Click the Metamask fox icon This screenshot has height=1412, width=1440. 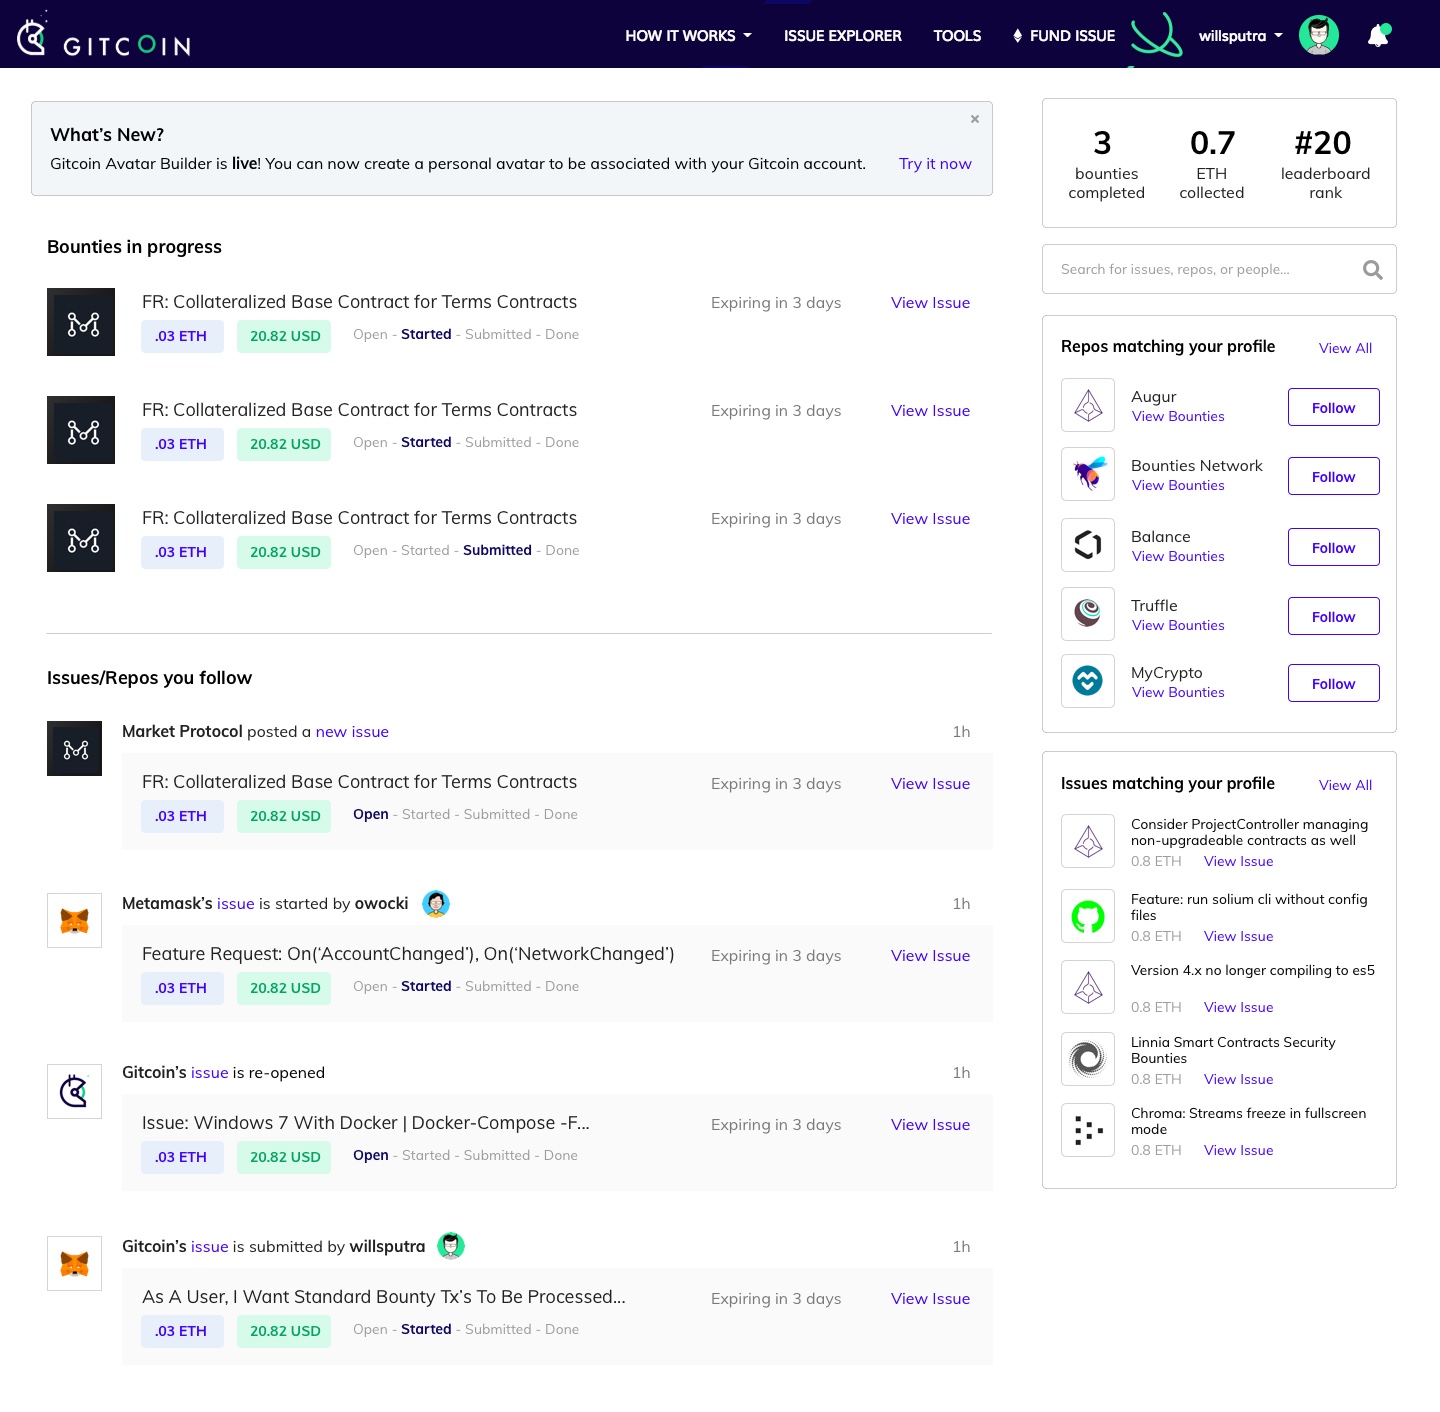tap(74, 920)
